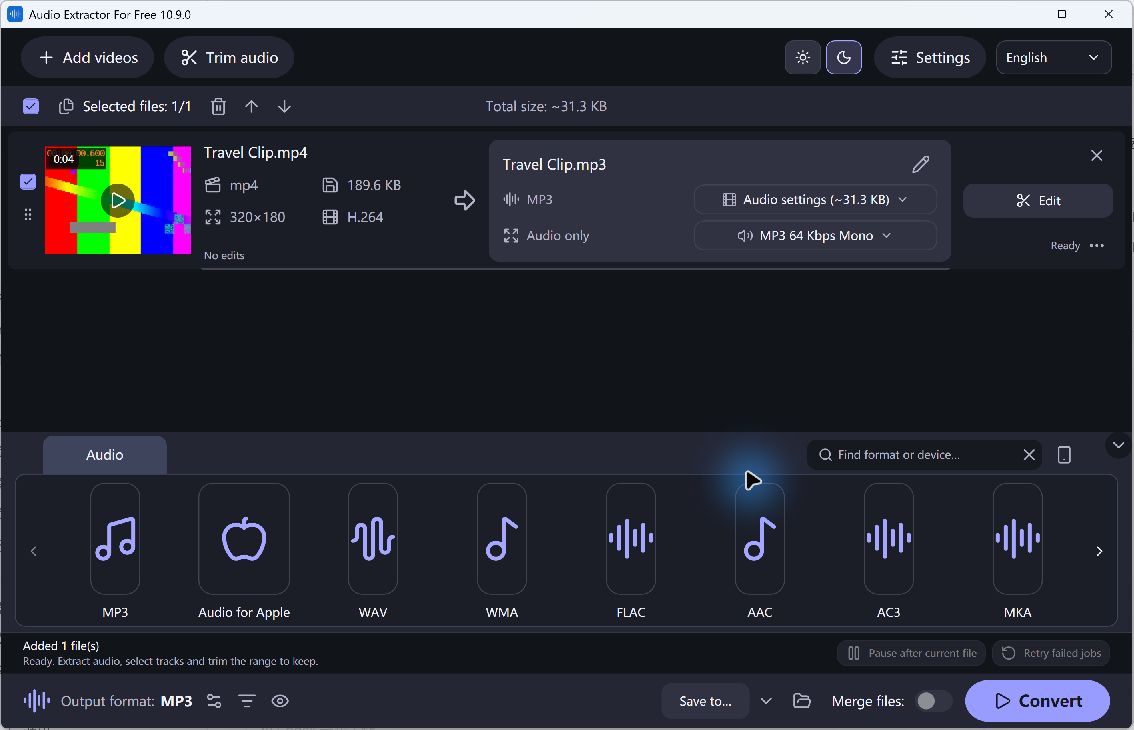Screen dimensions: 1134x730
Task: Rename output file with pencil icon
Action: 921,164
